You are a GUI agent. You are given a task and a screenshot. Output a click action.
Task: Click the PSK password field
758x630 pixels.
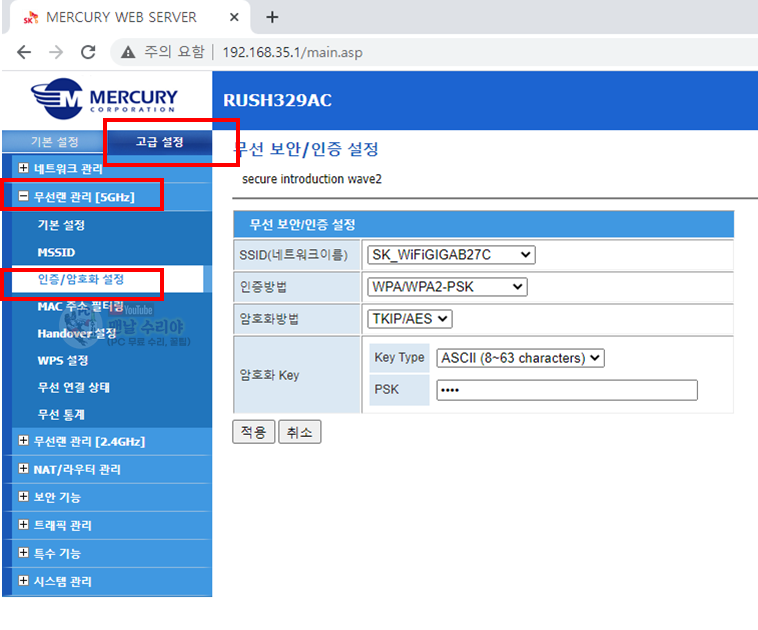click(567, 390)
